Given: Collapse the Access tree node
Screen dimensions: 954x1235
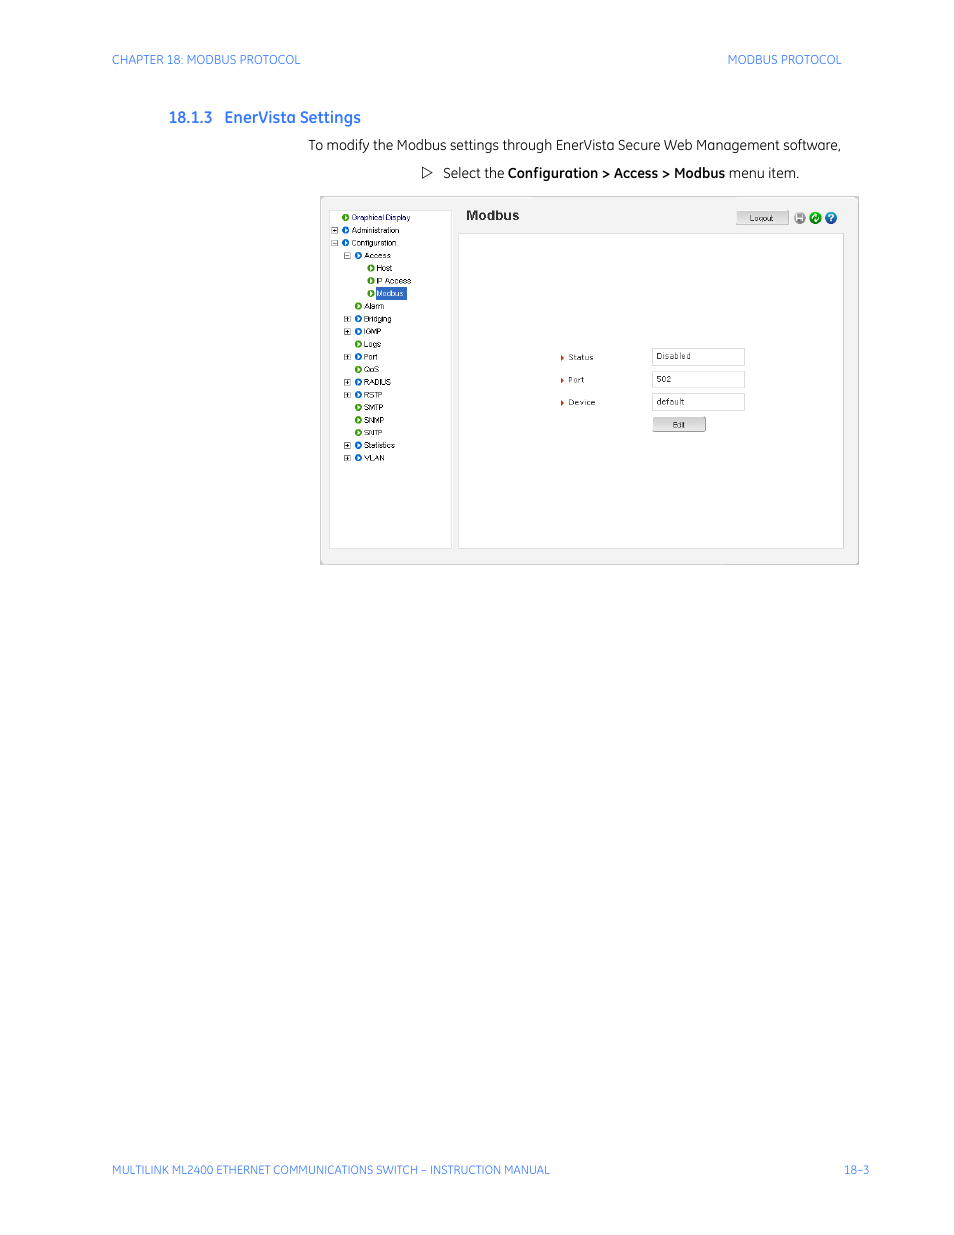Looking at the screenshot, I should click(347, 256).
